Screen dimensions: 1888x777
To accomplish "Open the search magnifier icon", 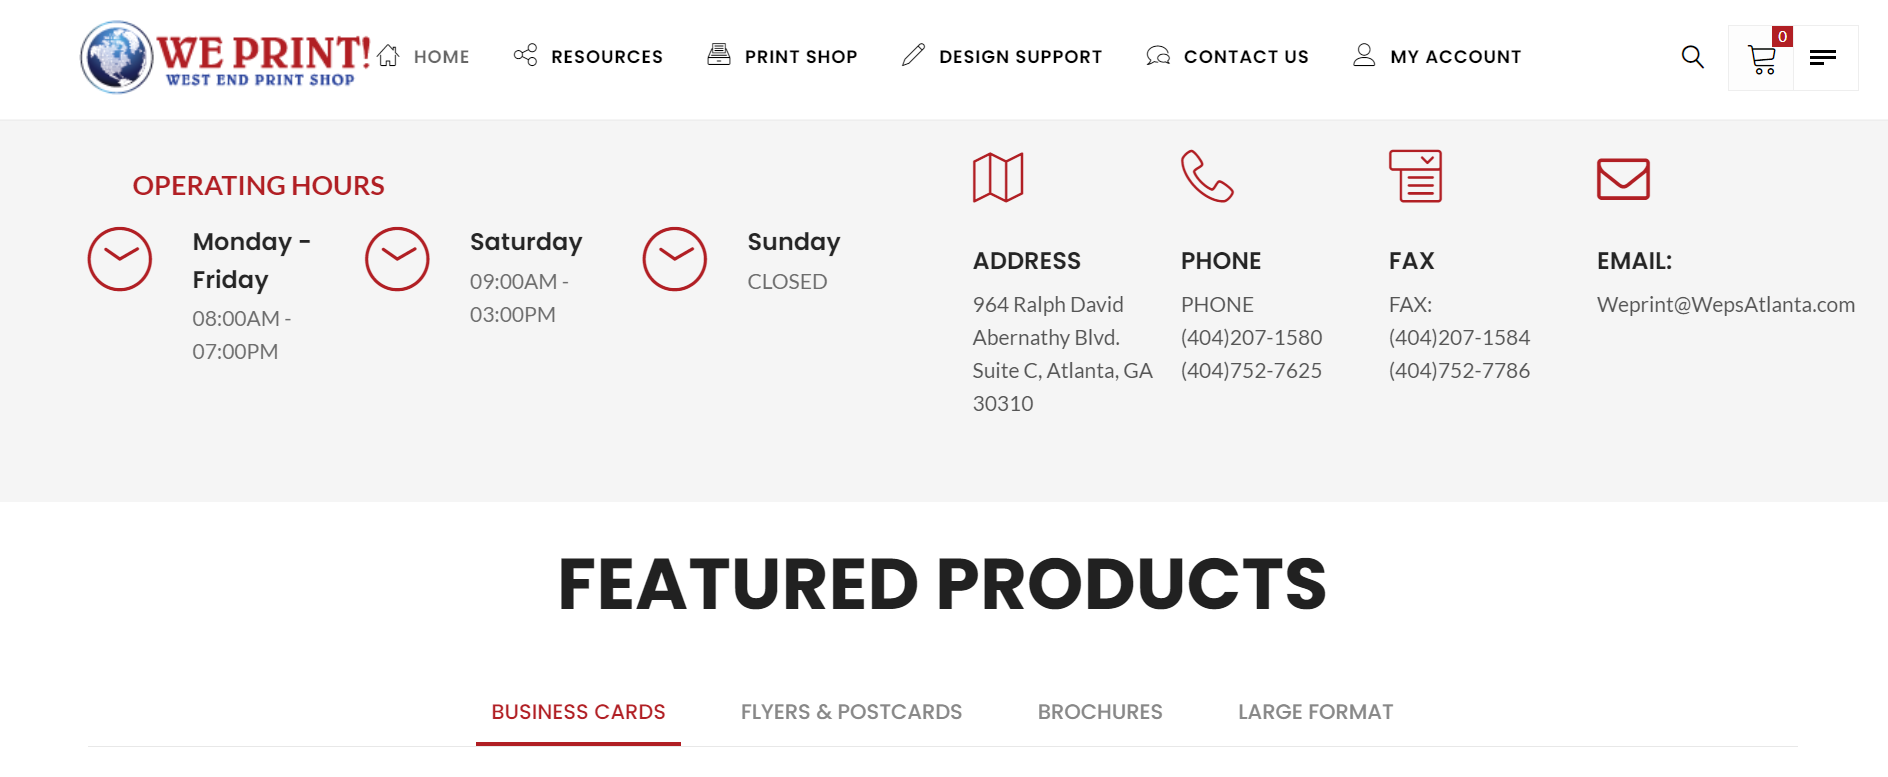I will tap(1692, 57).
